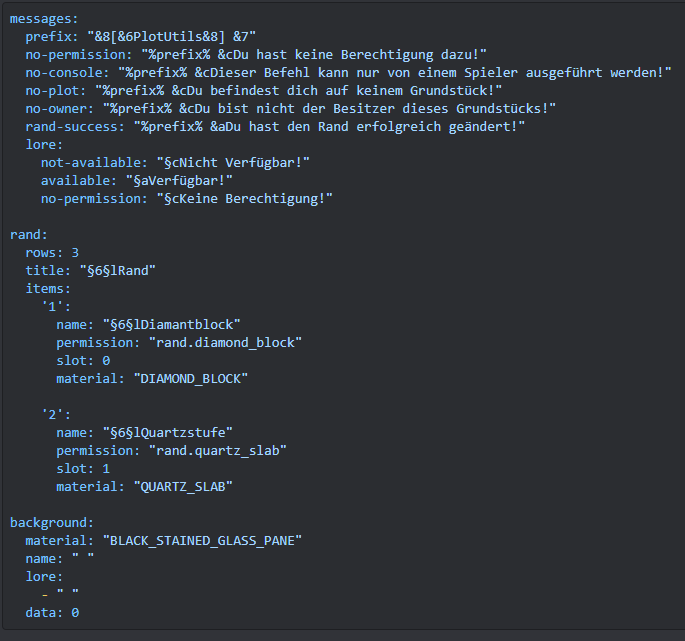Click the "messages:" key on the first line
685x641 pixels.
[44, 18]
